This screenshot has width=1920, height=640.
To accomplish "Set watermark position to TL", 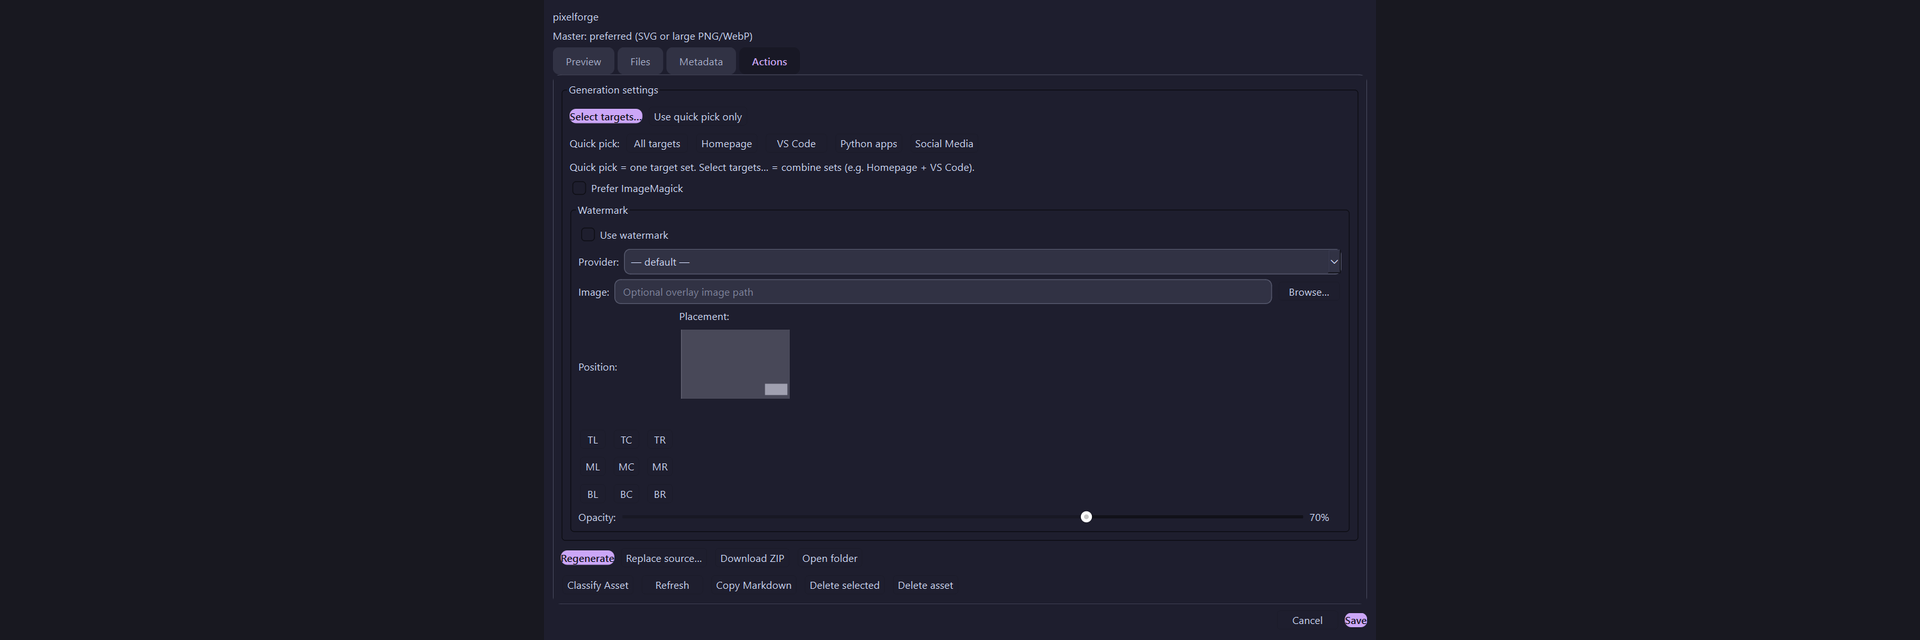I will coord(593,440).
